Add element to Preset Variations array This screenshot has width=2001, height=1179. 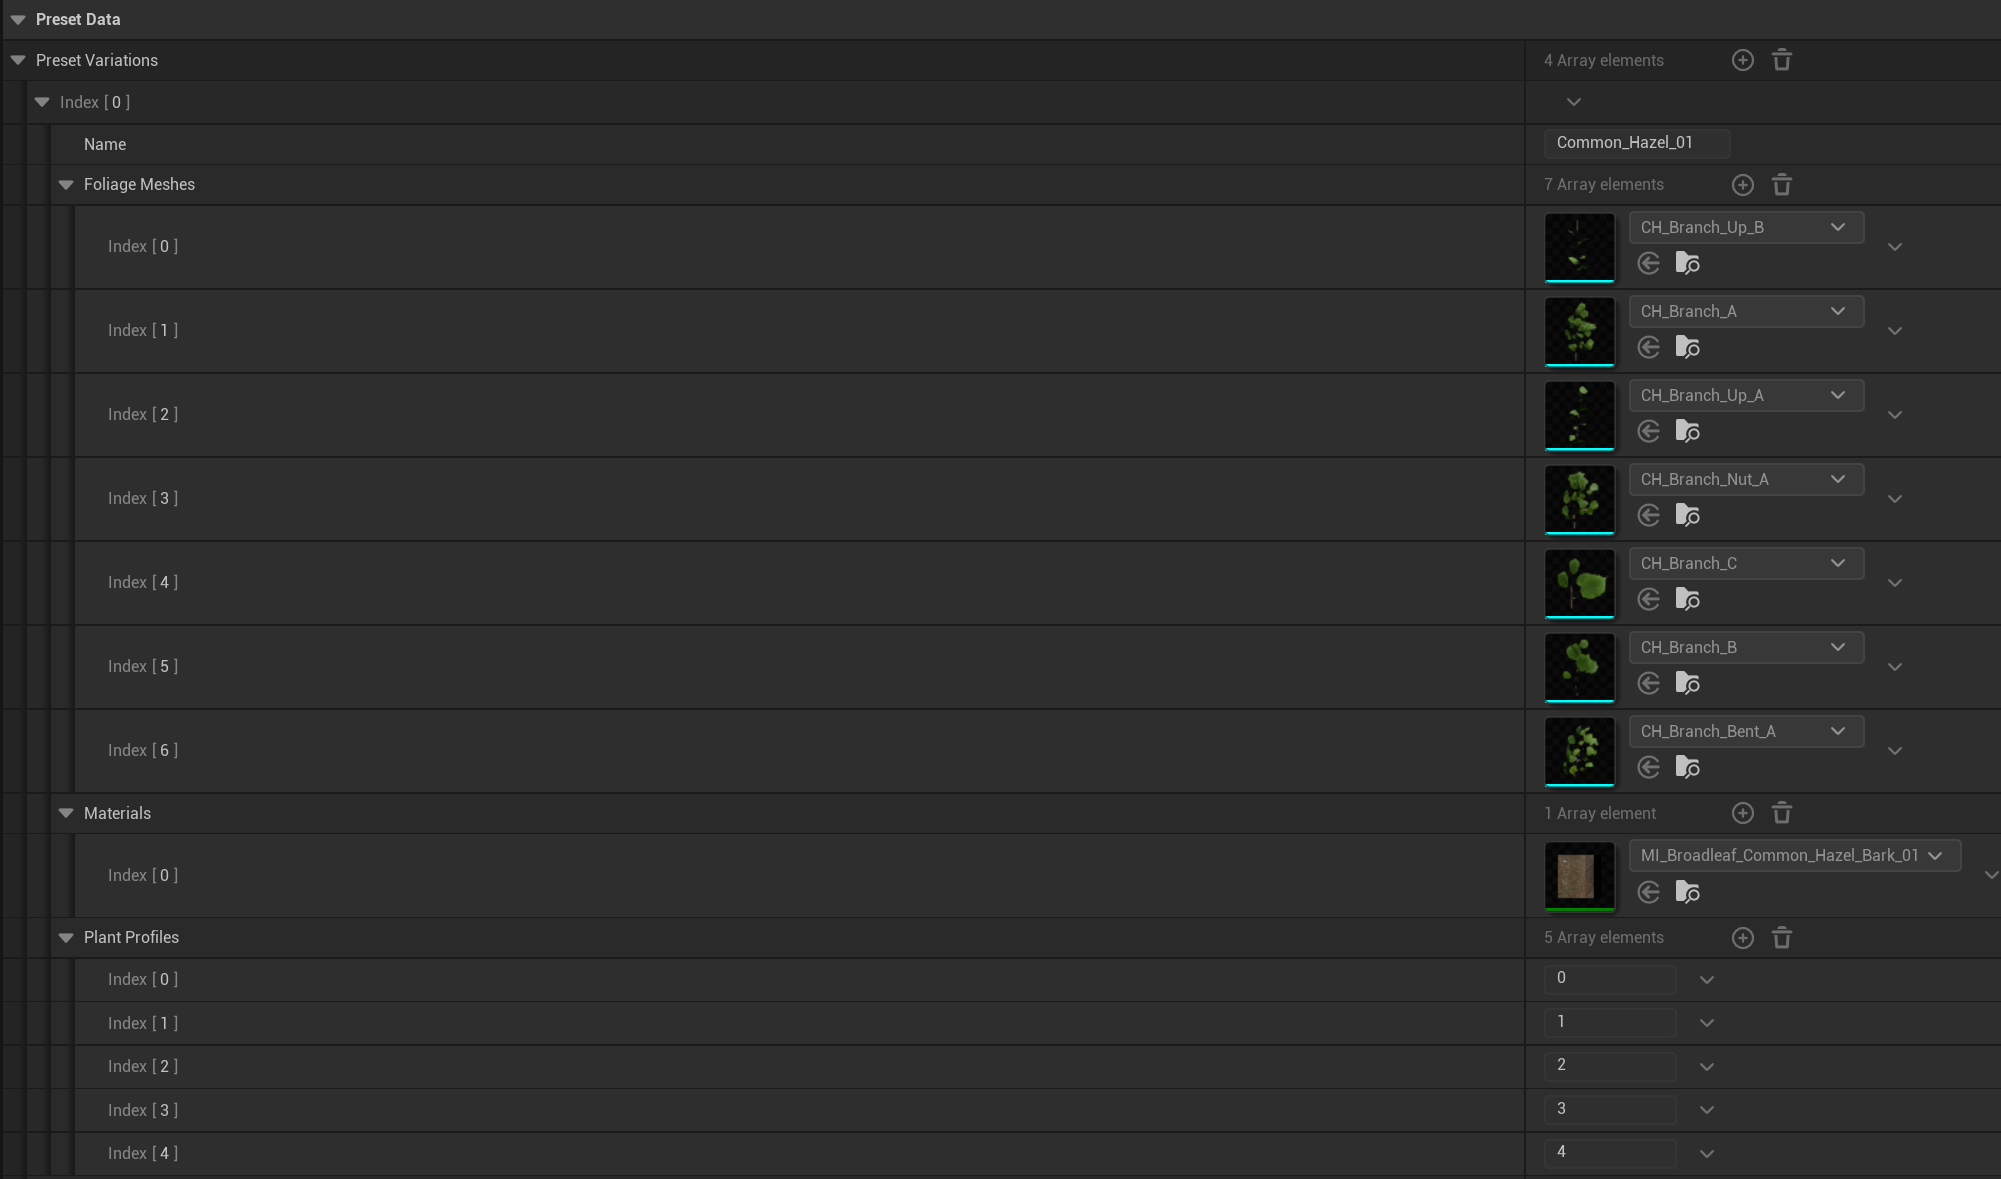[x=1742, y=60]
